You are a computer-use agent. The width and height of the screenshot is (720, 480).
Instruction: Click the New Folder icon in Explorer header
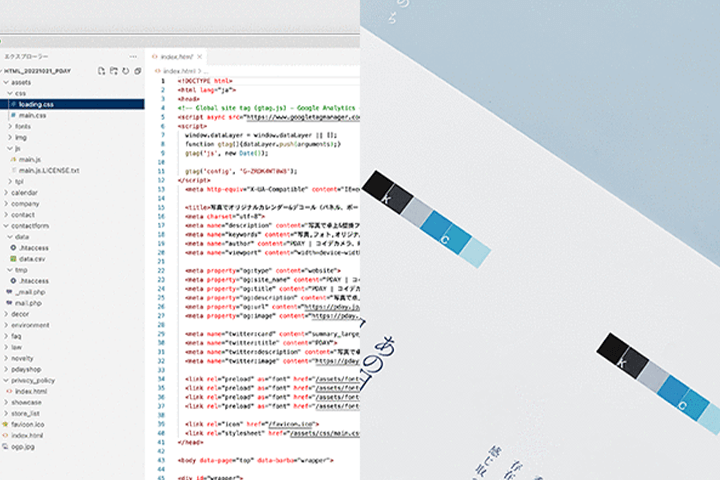pyautogui.click(x=113, y=71)
